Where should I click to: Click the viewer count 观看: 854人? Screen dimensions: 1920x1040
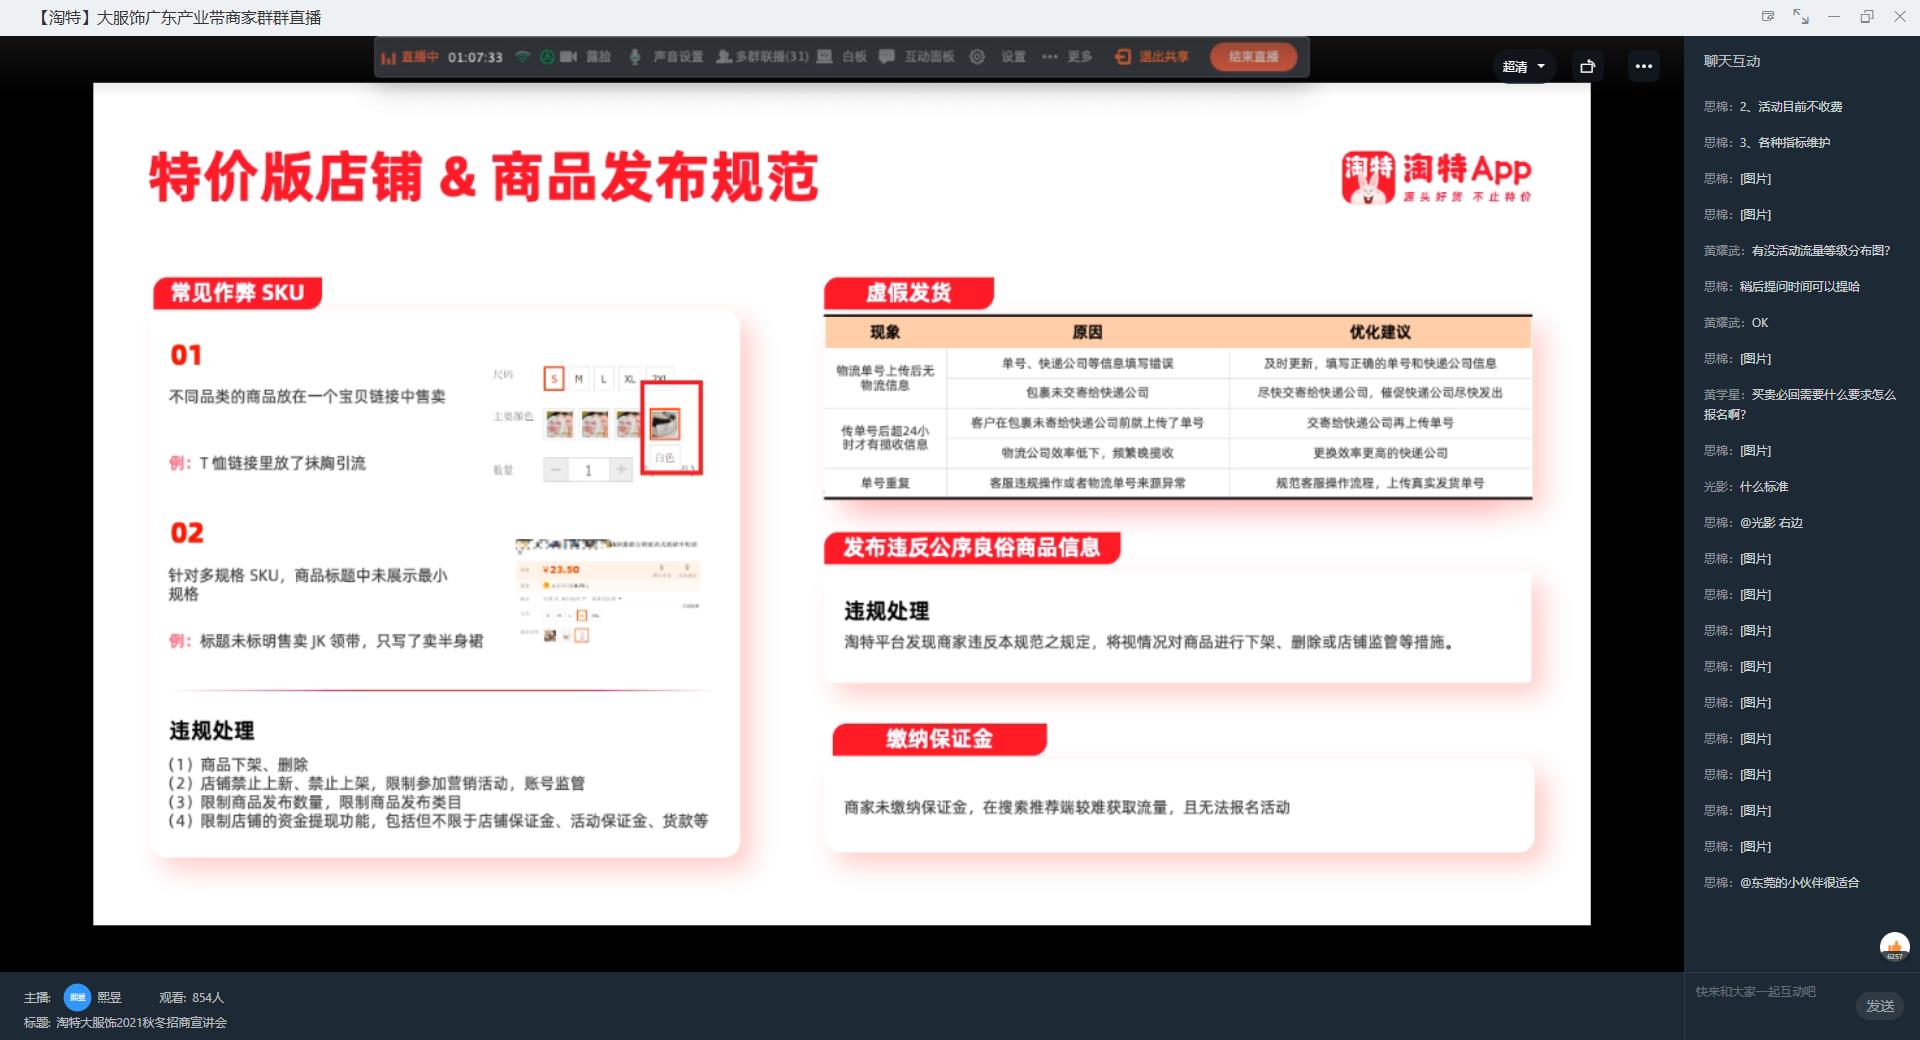coord(191,998)
